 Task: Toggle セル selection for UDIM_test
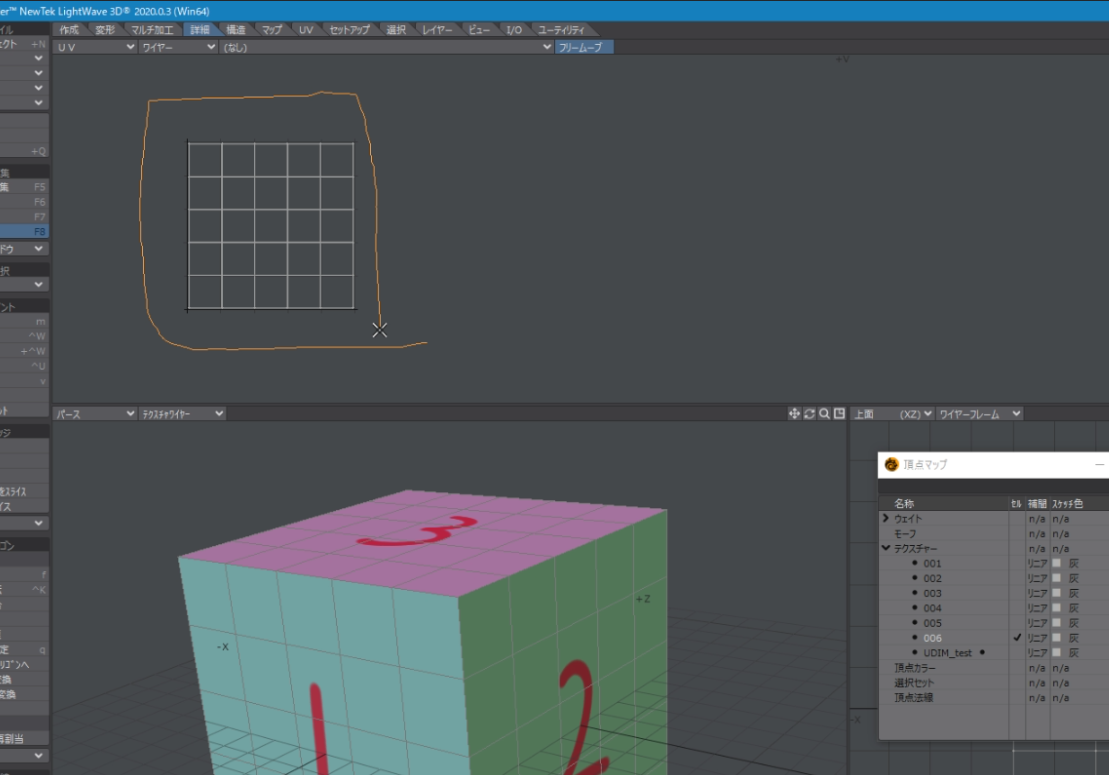[1017, 653]
